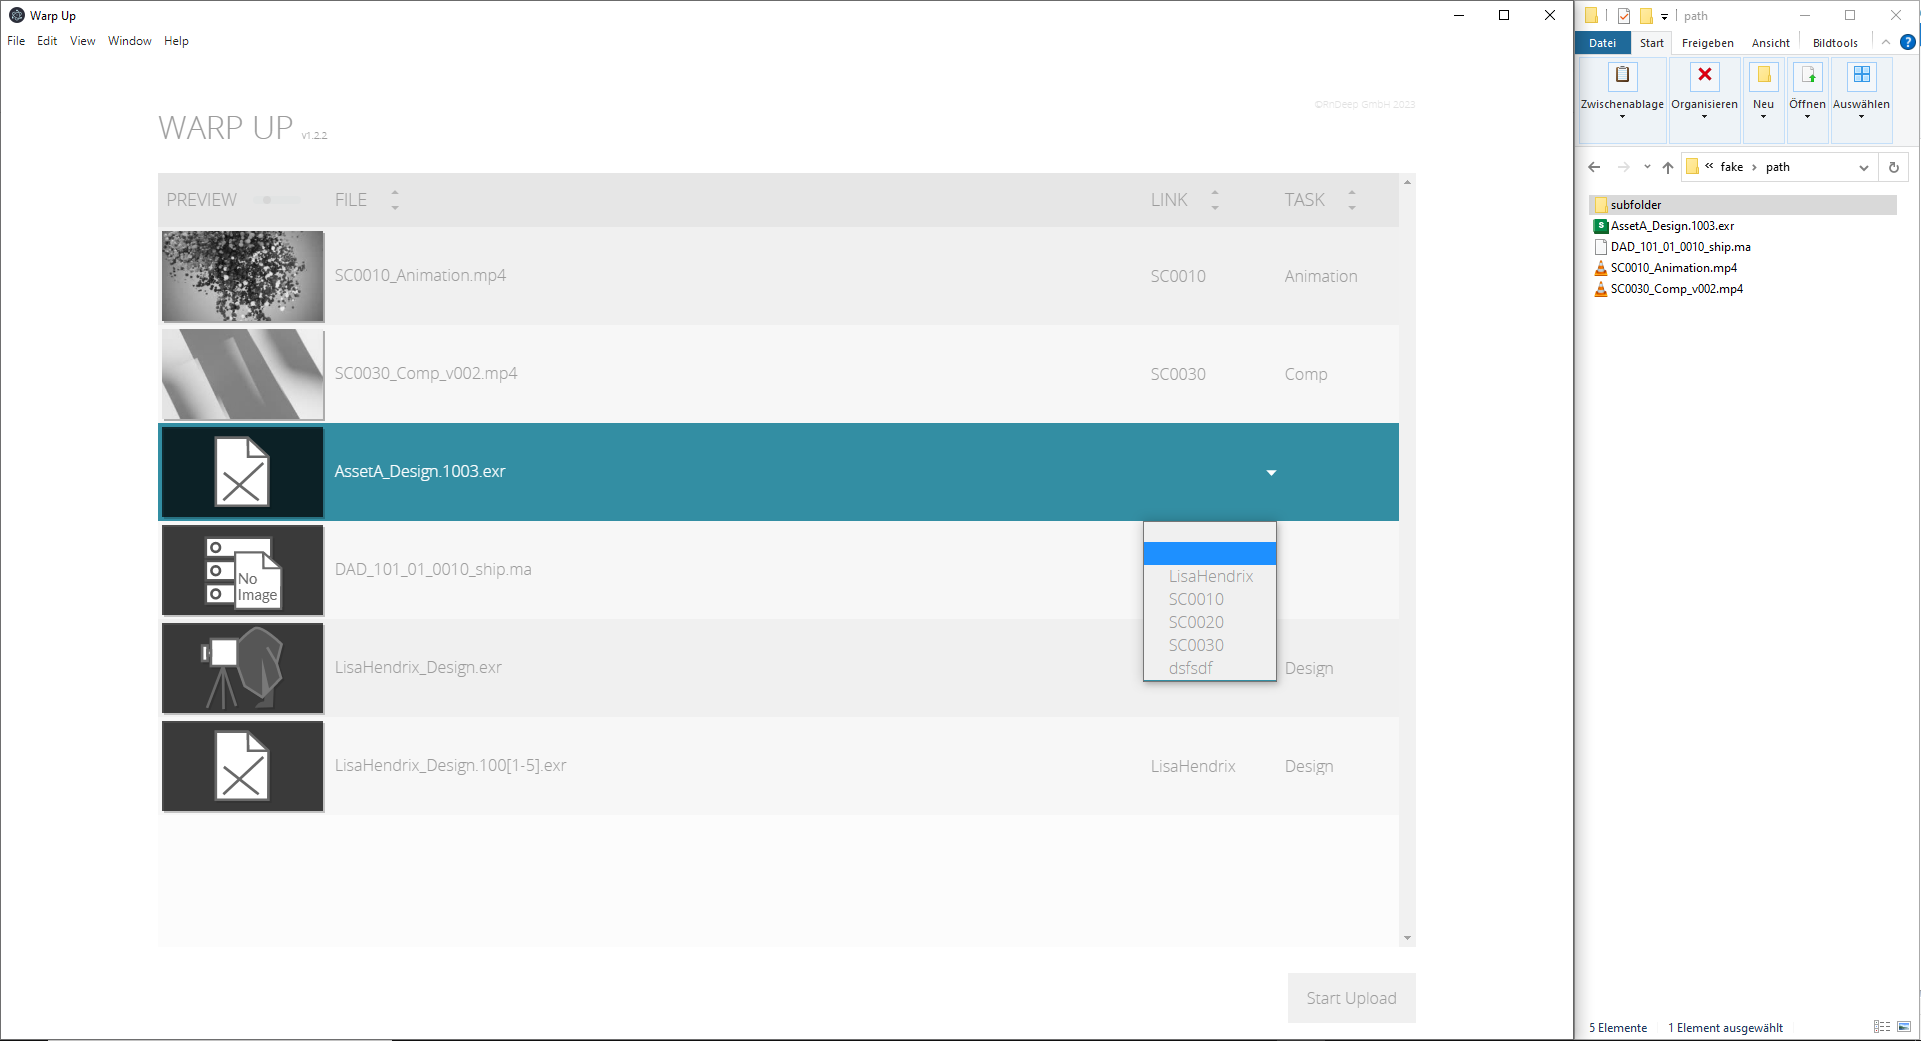
Task: Expand the Explorer address path dropdown
Action: [1863, 168]
